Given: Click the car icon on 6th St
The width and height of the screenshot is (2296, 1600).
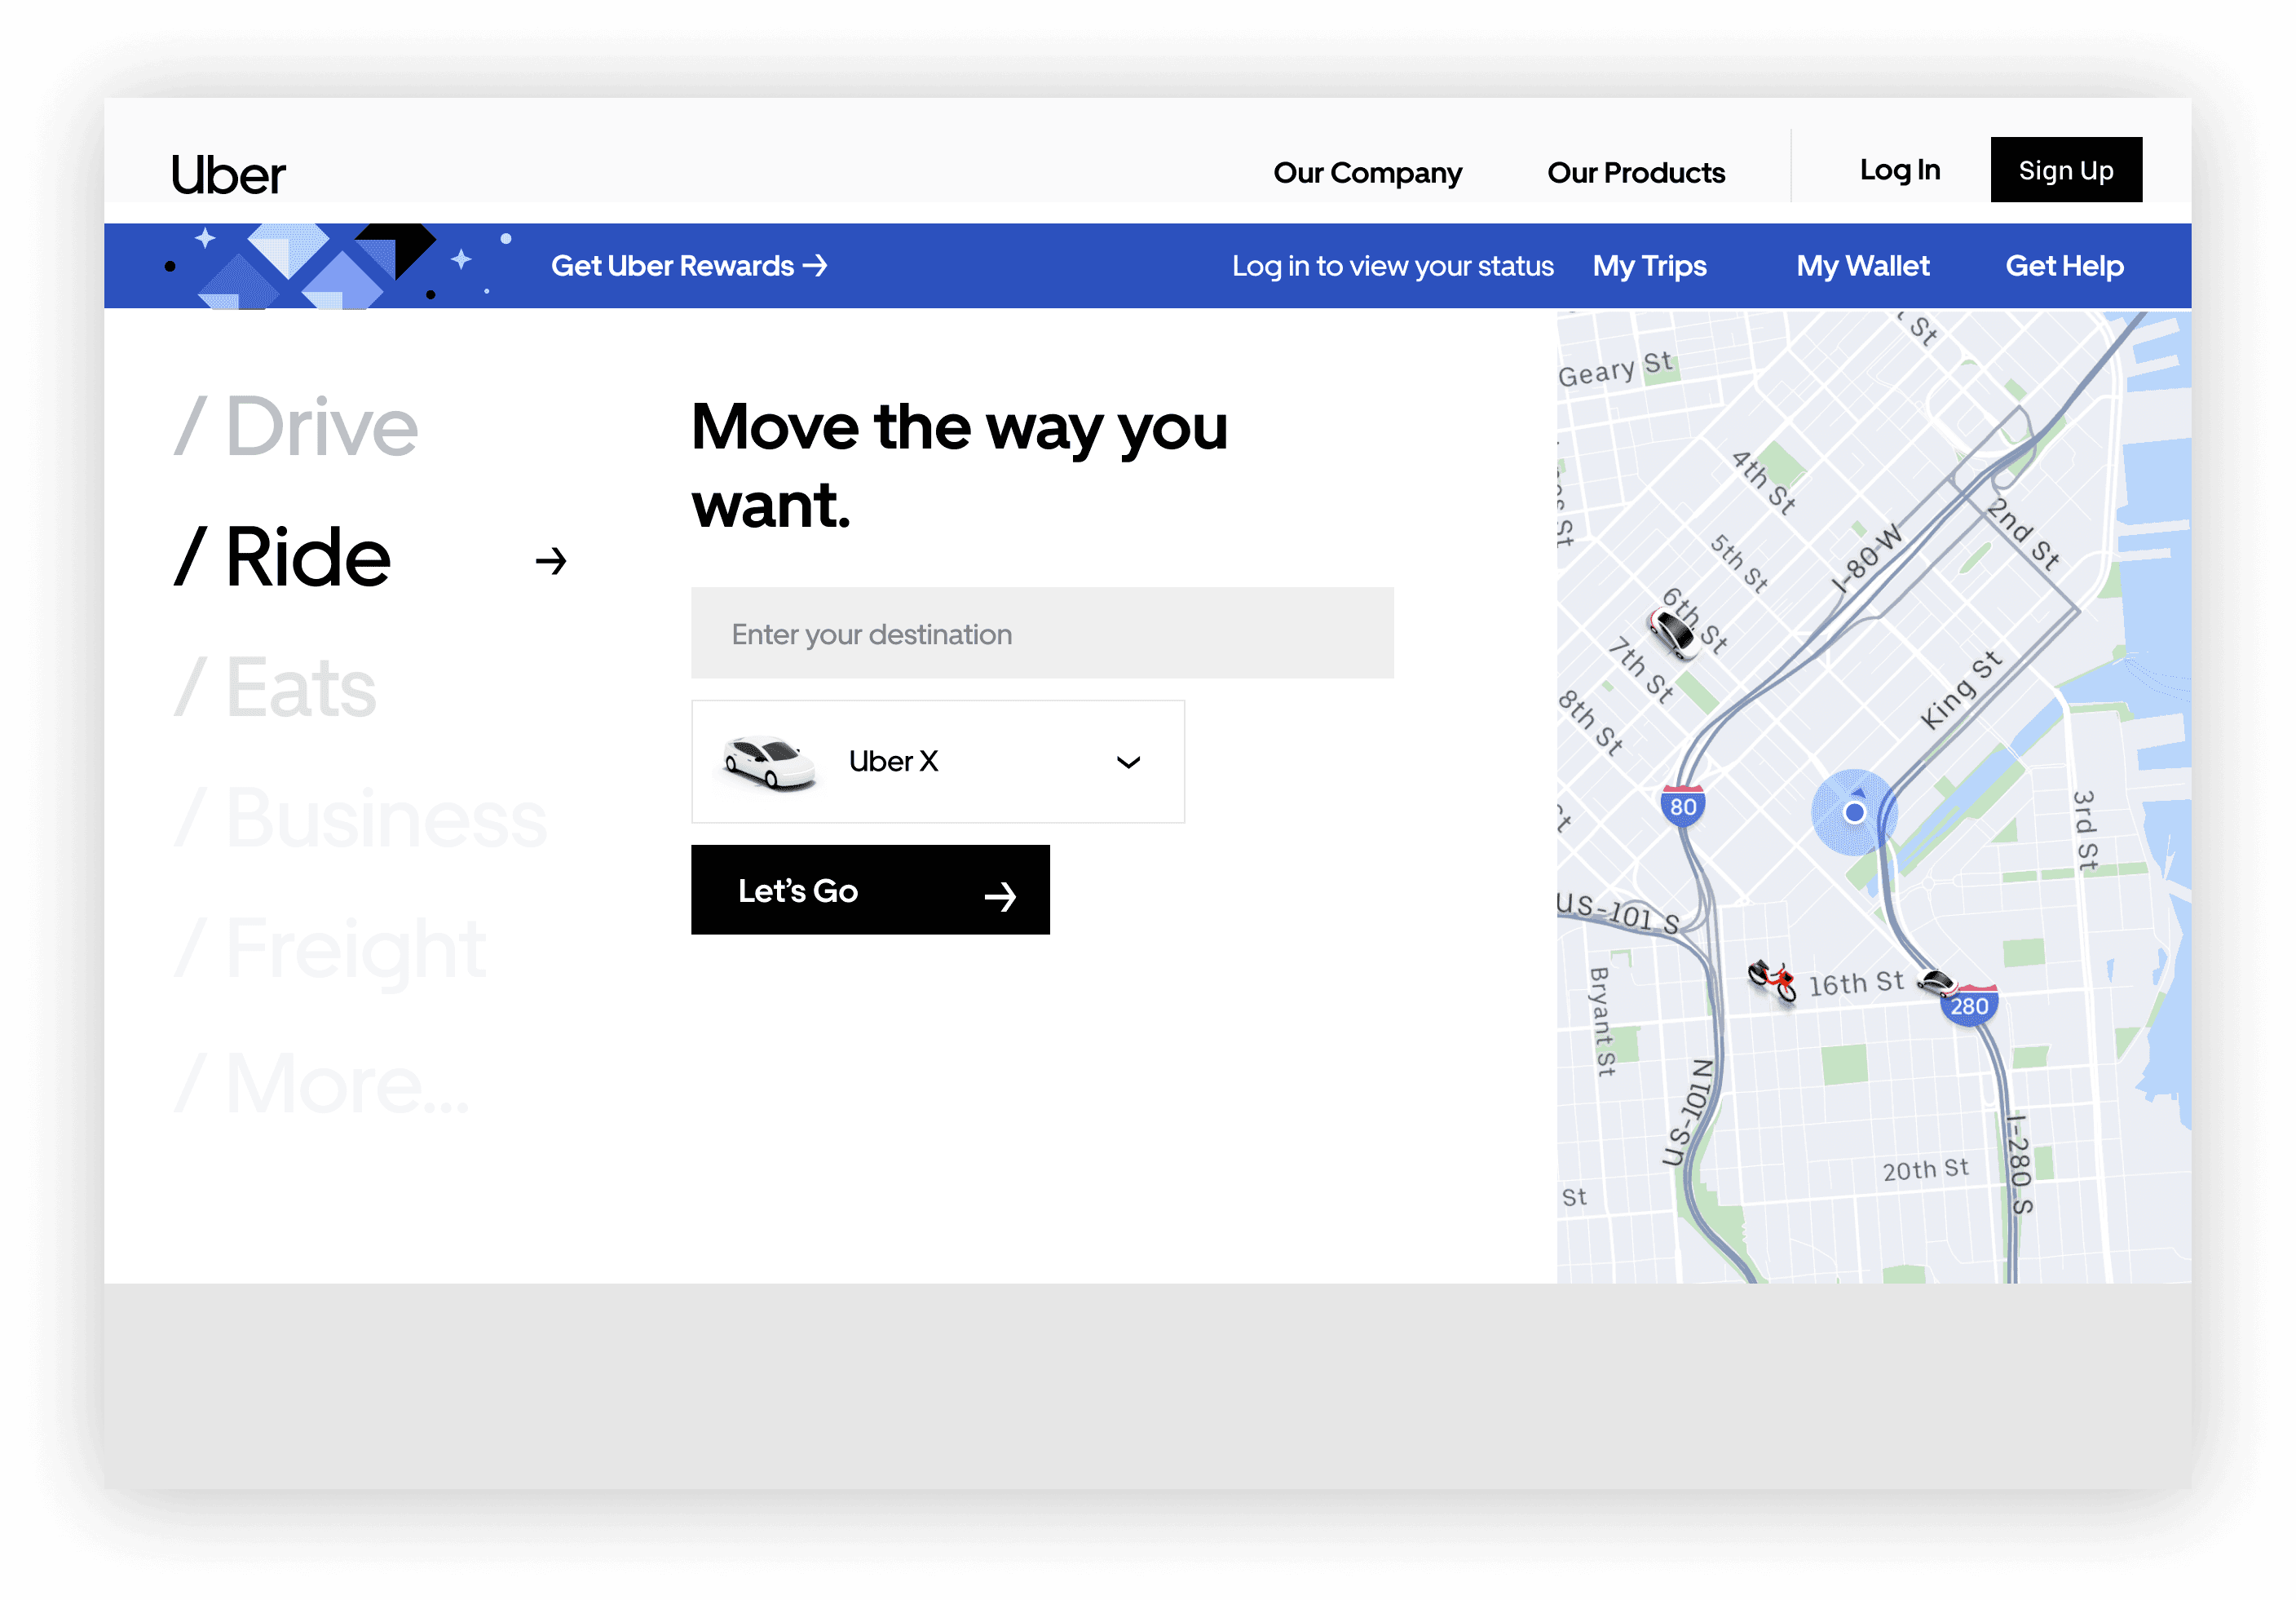Looking at the screenshot, I should (x=1672, y=634).
